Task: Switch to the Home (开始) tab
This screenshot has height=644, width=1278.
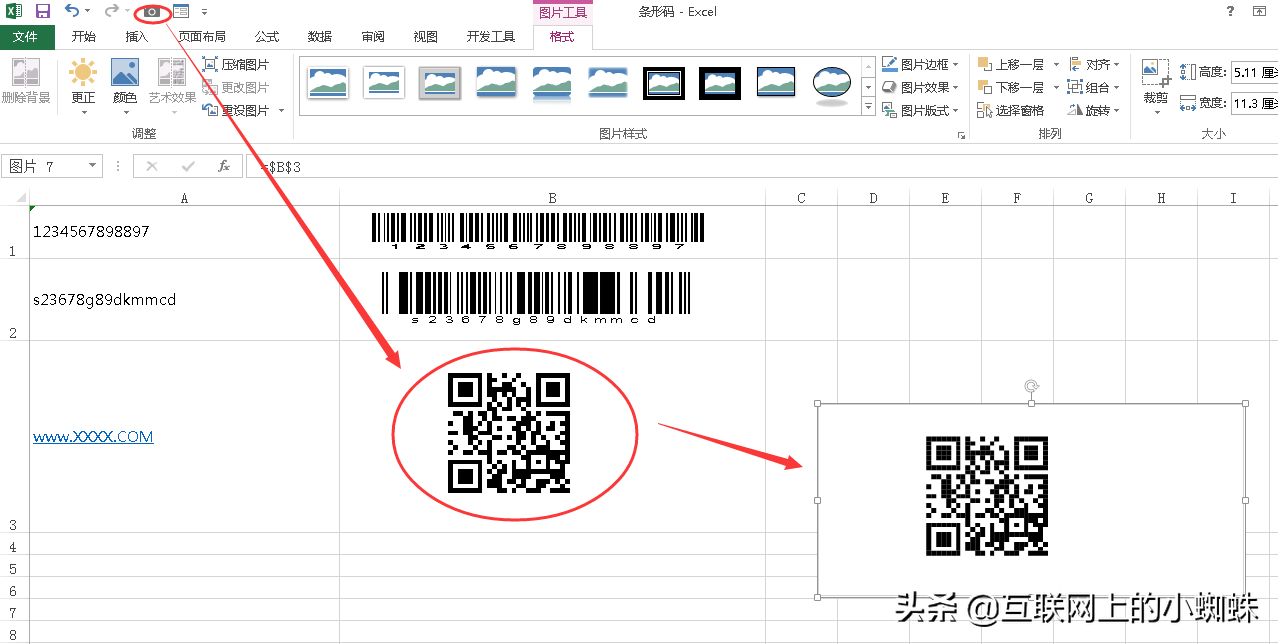Action: tap(84, 37)
